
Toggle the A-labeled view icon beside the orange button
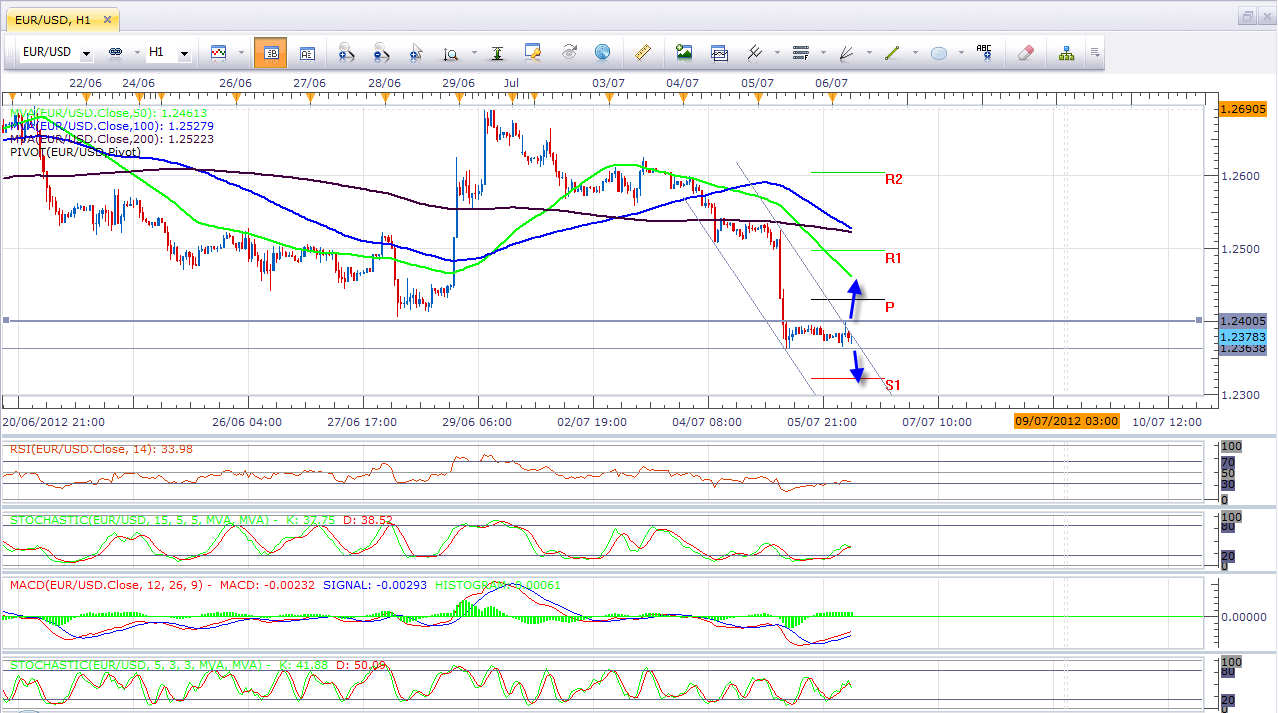308,53
